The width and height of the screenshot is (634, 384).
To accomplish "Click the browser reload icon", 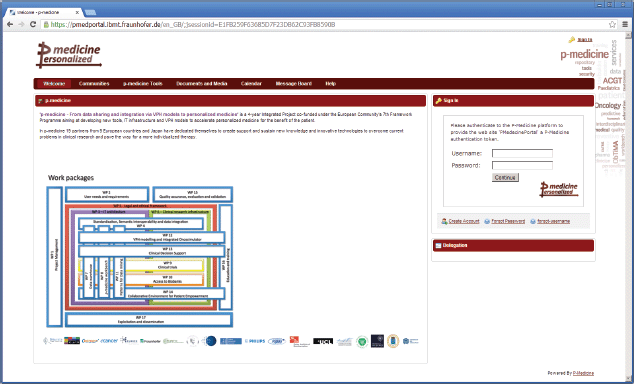I will [33, 25].
